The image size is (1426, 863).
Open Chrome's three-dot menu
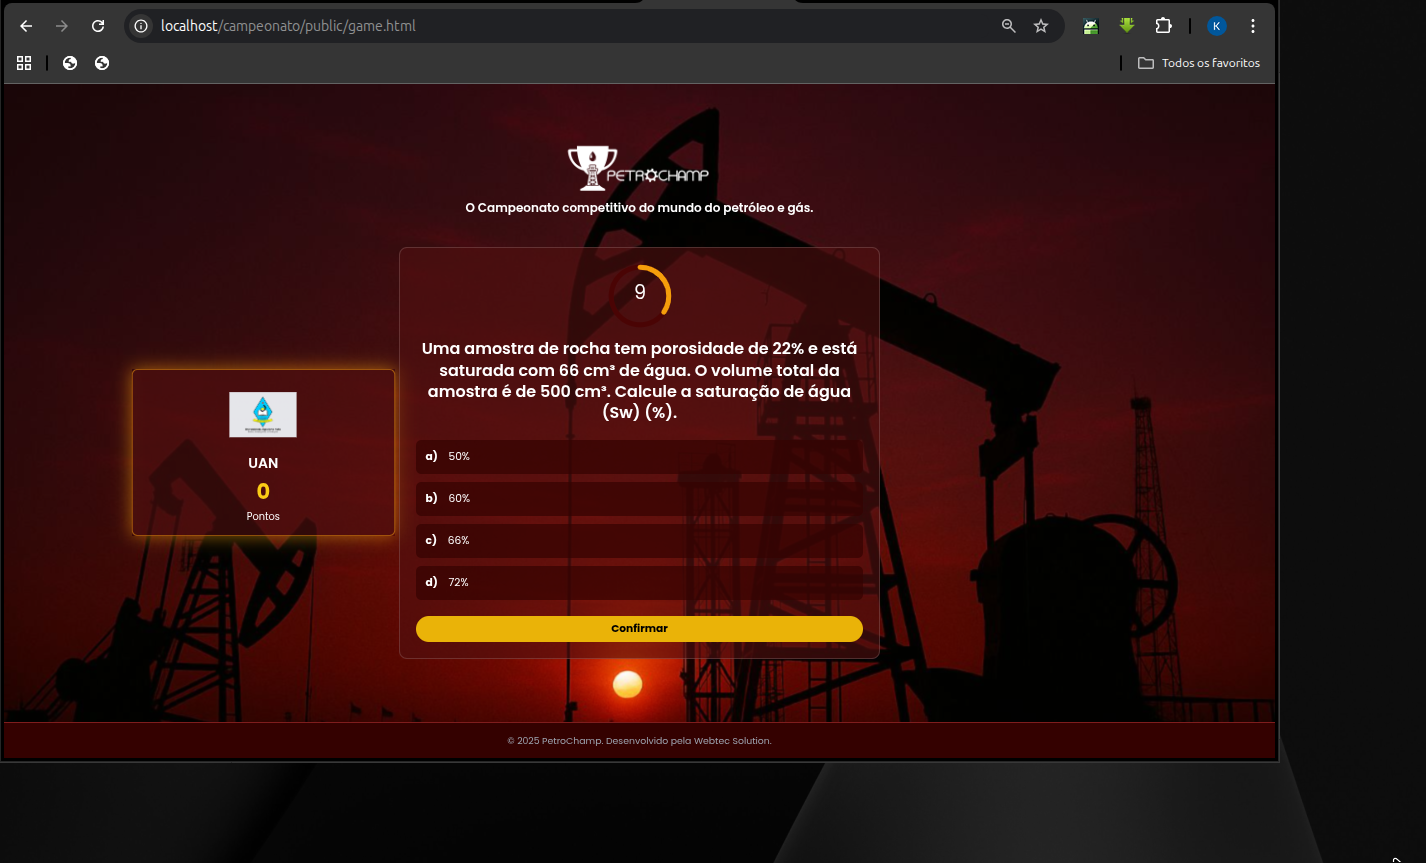[x=1253, y=26]
